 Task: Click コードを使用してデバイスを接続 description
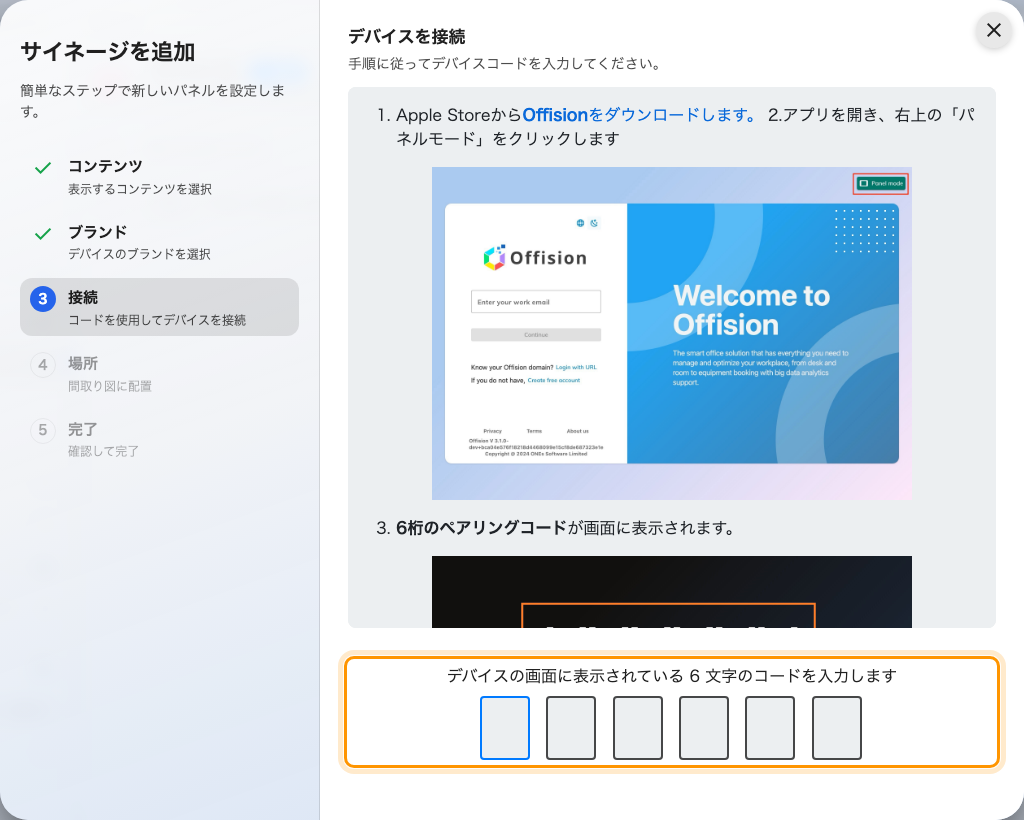click(x=157, y=320)
